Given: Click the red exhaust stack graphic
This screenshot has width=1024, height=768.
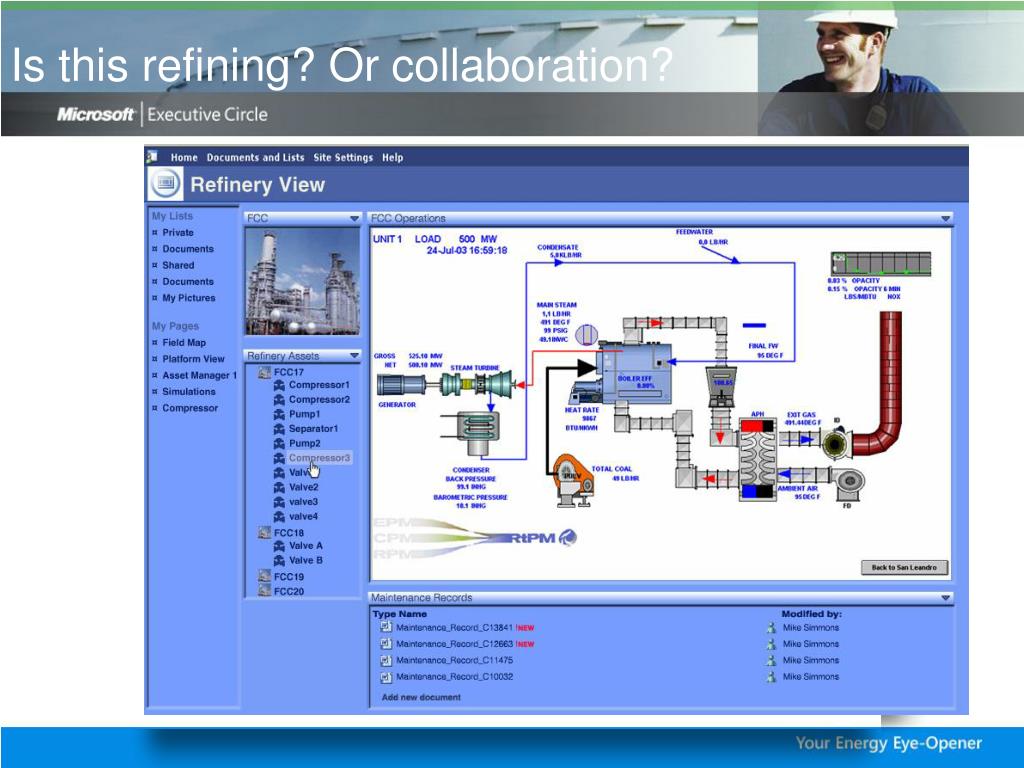Looking at the screenshot, I should pos(879,383).
